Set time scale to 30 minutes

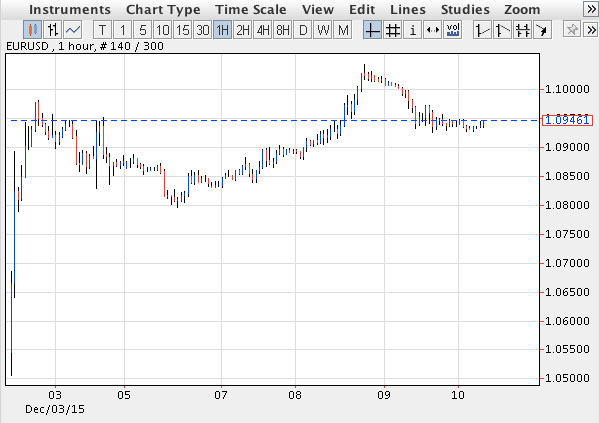pyautogui.click(x=202, y=30)
